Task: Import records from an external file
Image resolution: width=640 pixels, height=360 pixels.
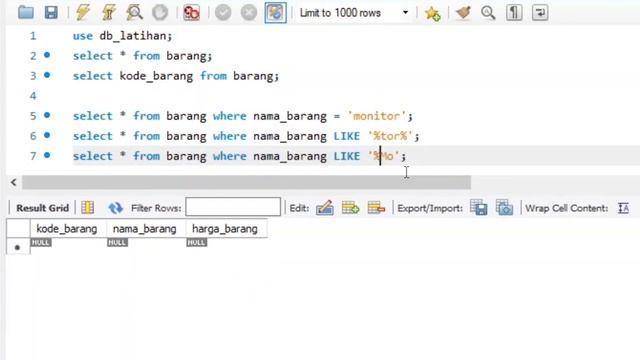Action: (x=504, y=208)
